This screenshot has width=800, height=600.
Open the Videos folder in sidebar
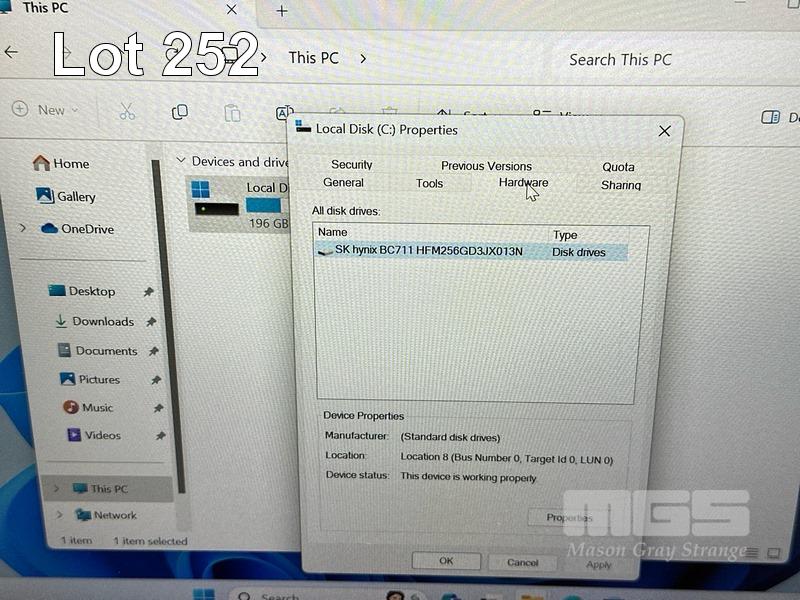click(x=93, y=435)
